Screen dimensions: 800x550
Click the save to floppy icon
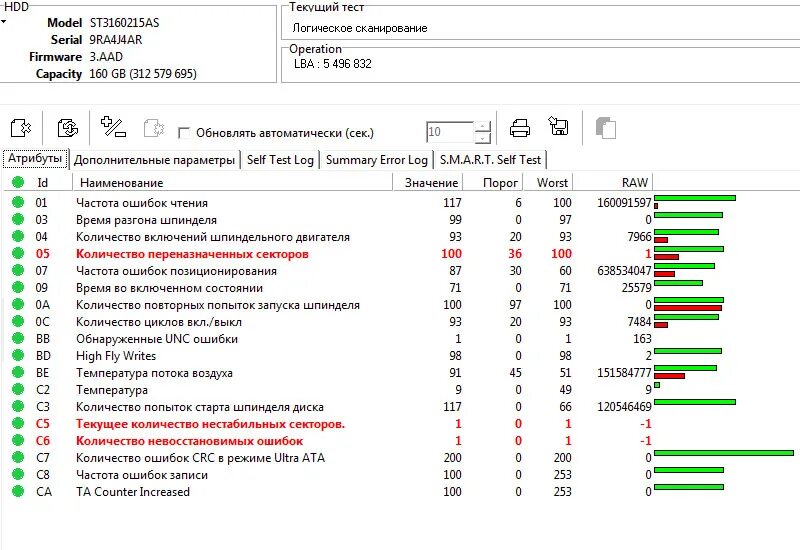tap(559, 126)
